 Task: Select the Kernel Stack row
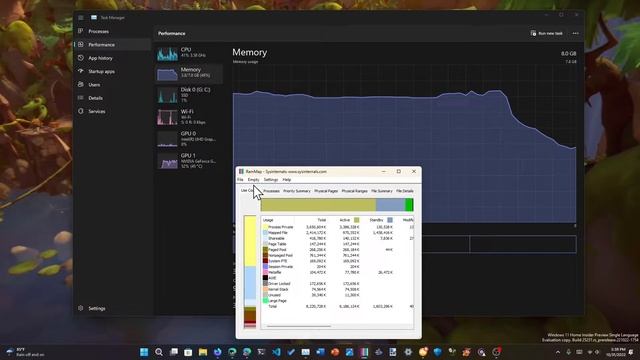338,289
